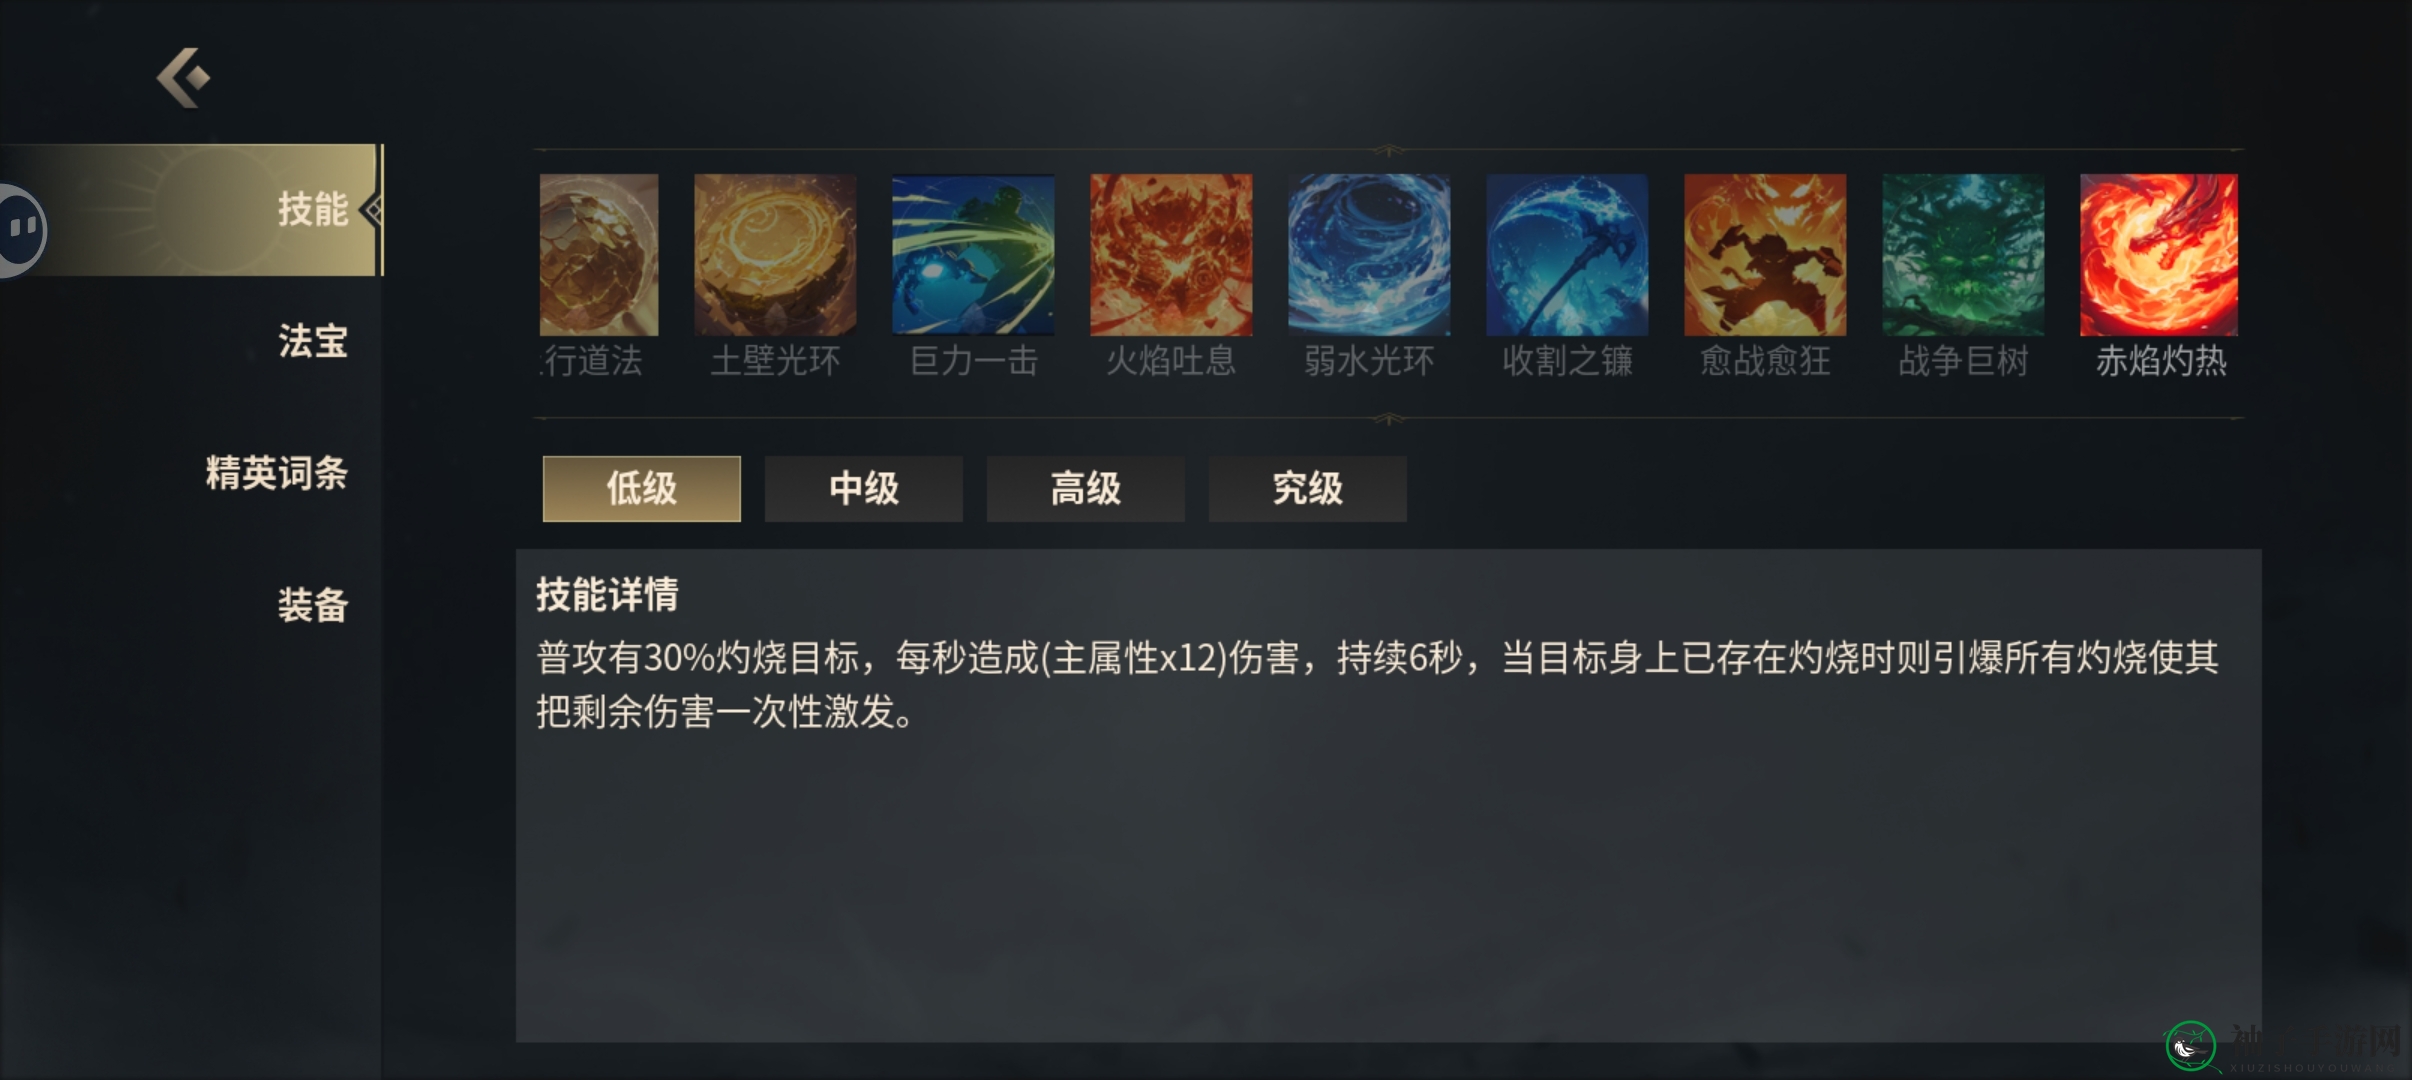Screen dimensions: 2412x1080
Task: Switch to the 究级 level tab
Action: click(x=1308, y=489)
